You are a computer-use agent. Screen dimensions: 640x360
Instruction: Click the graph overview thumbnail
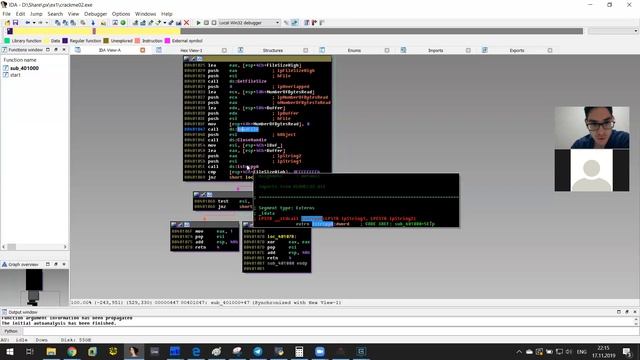(x=34, y=287)
